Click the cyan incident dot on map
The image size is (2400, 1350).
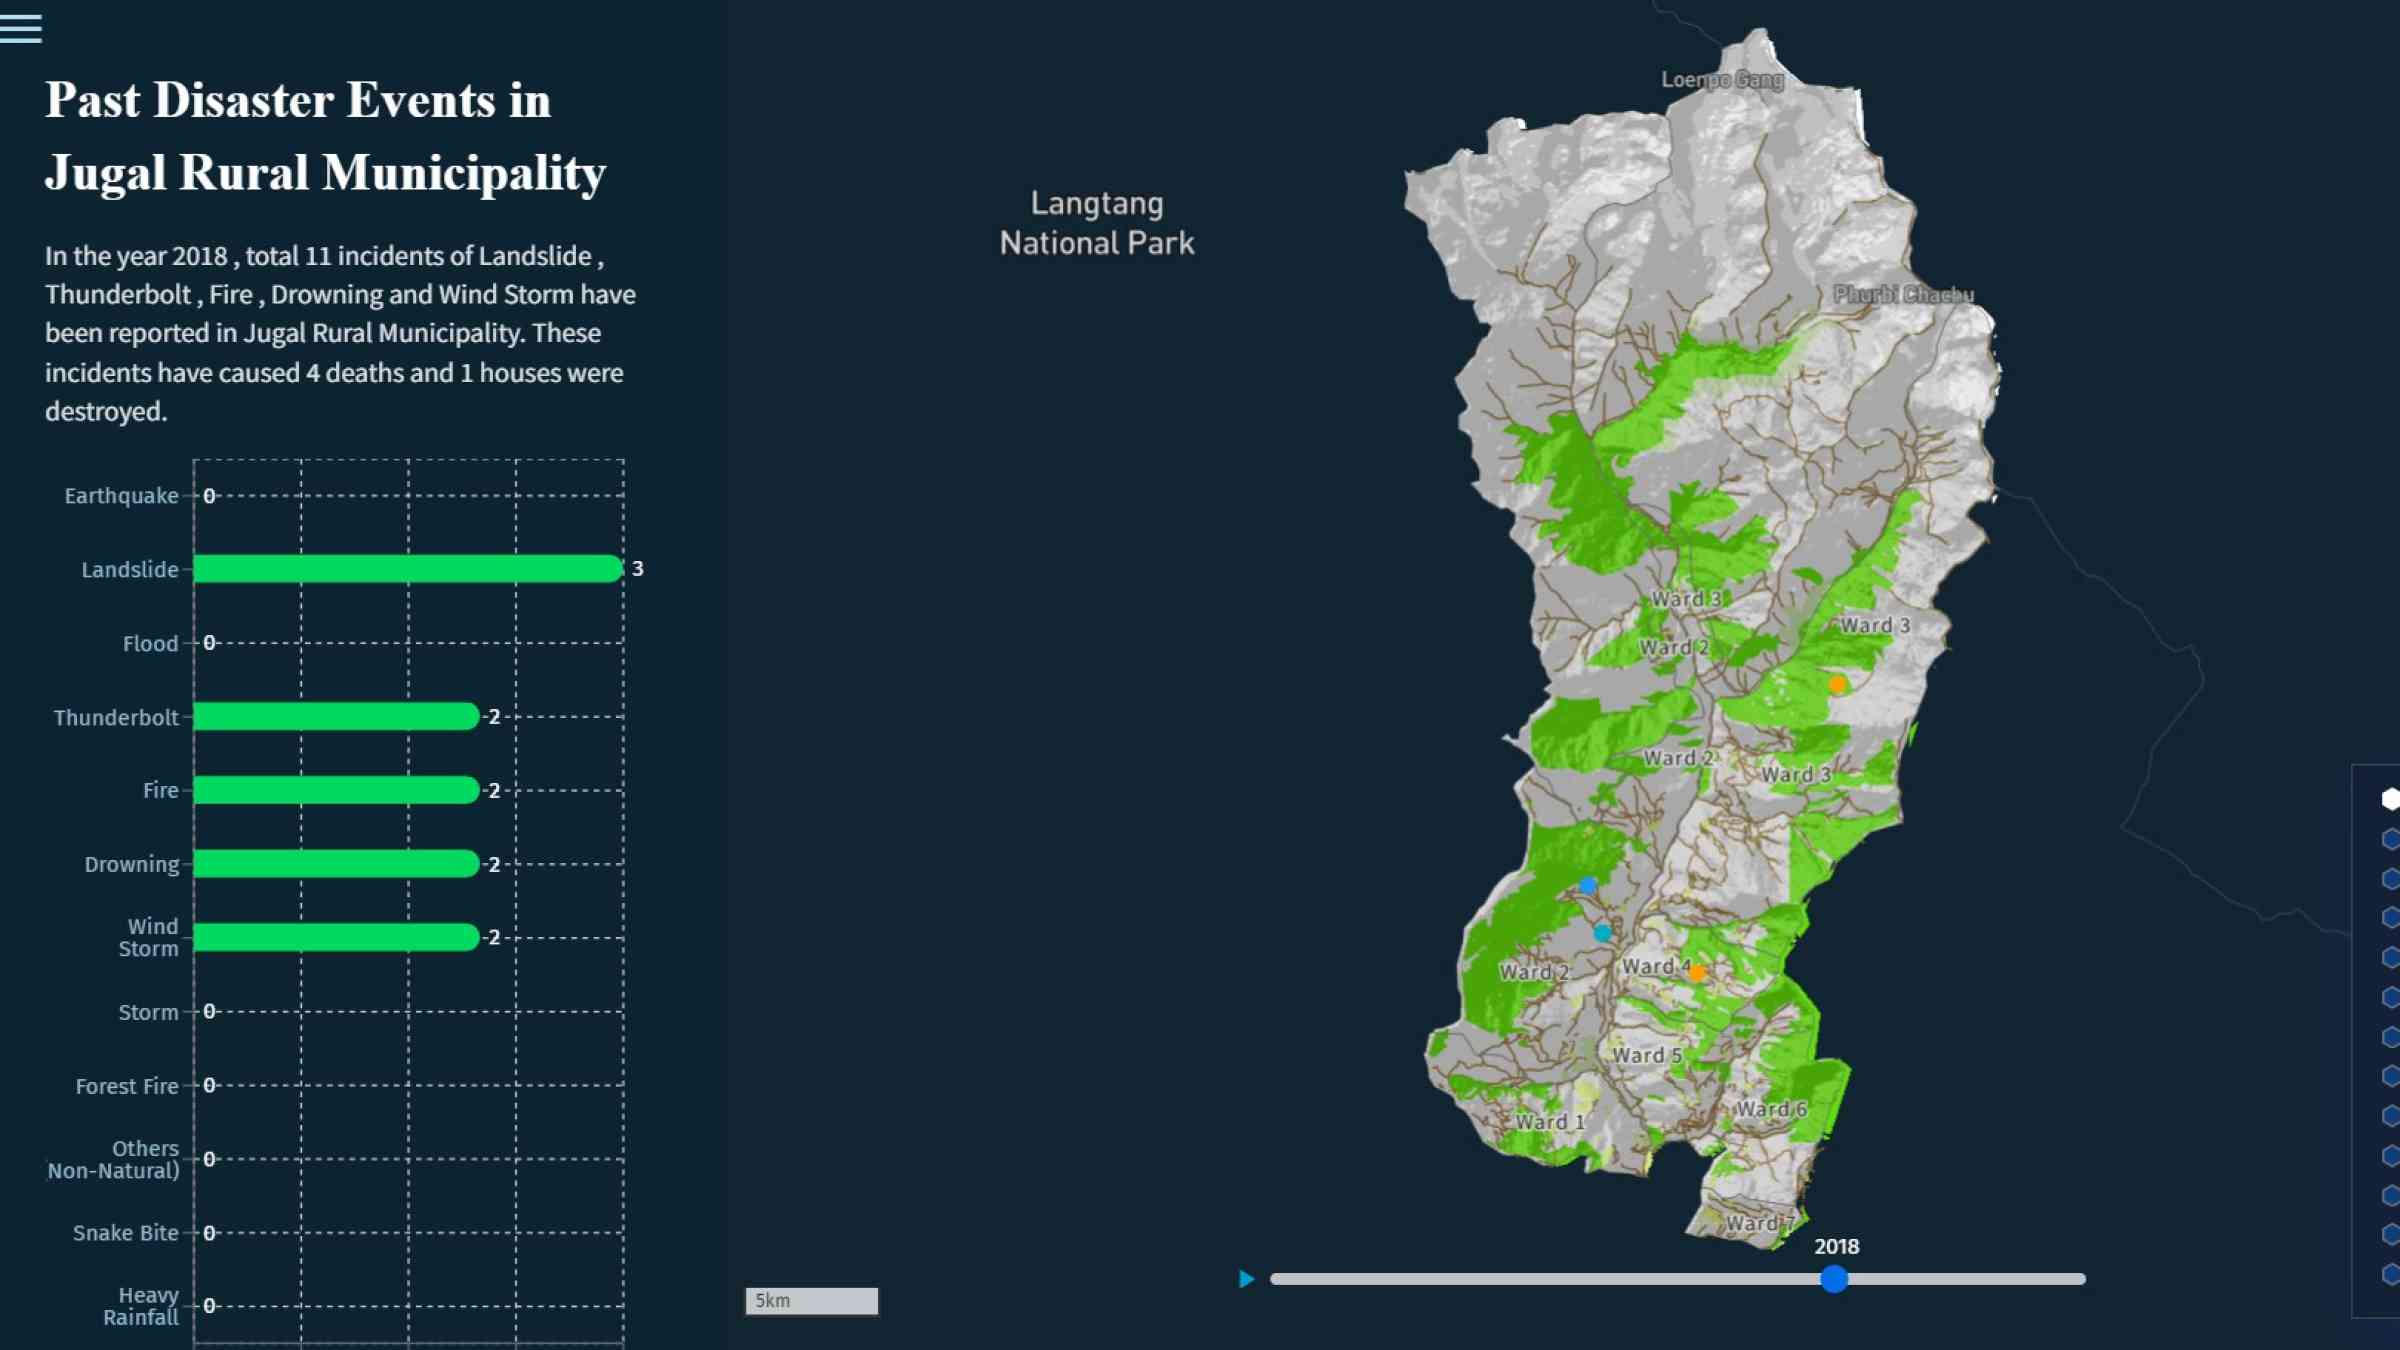pos(1602,933)
